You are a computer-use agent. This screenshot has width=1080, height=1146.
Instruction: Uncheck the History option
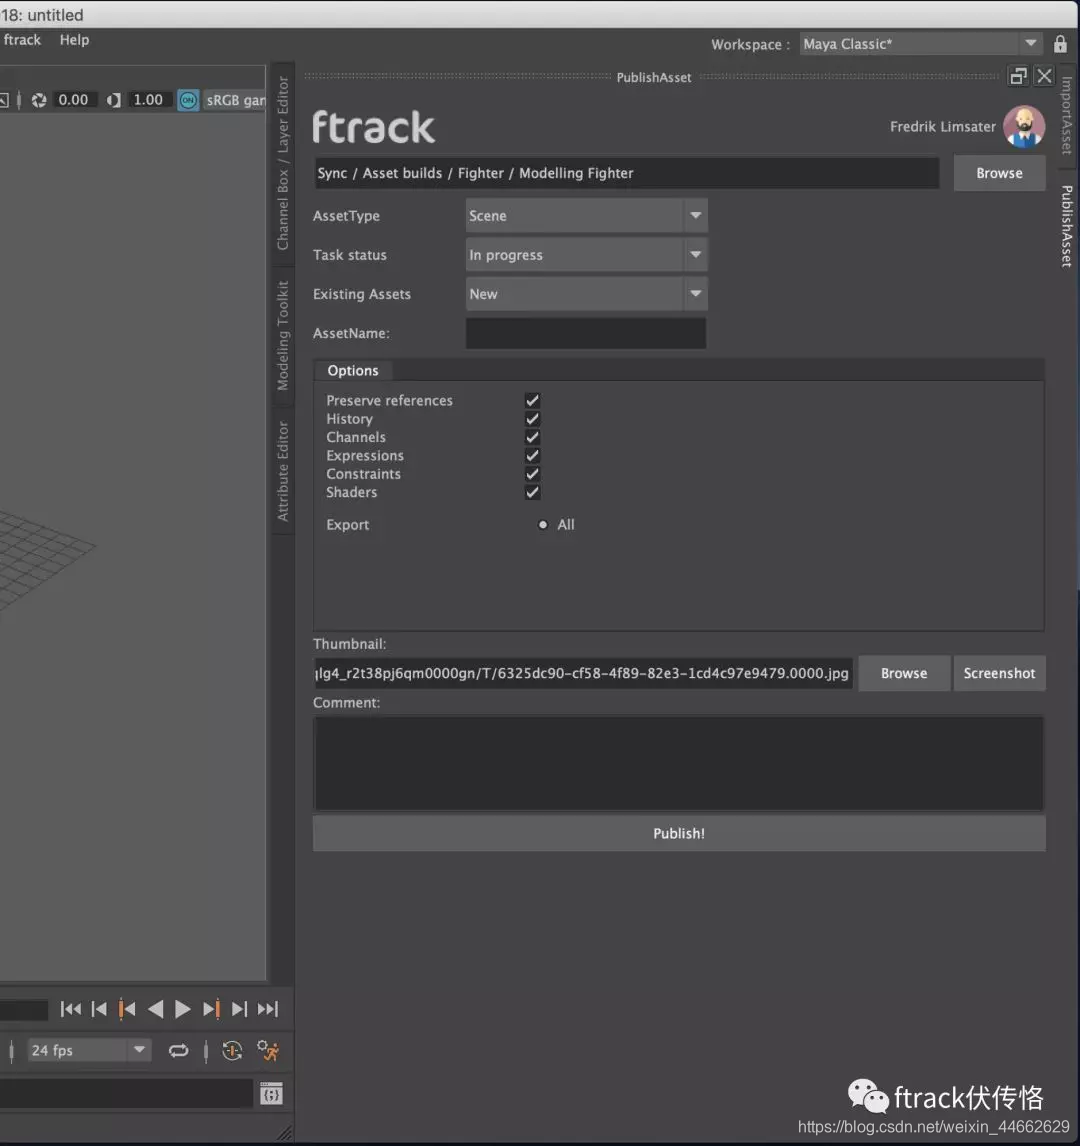point(532,419)
